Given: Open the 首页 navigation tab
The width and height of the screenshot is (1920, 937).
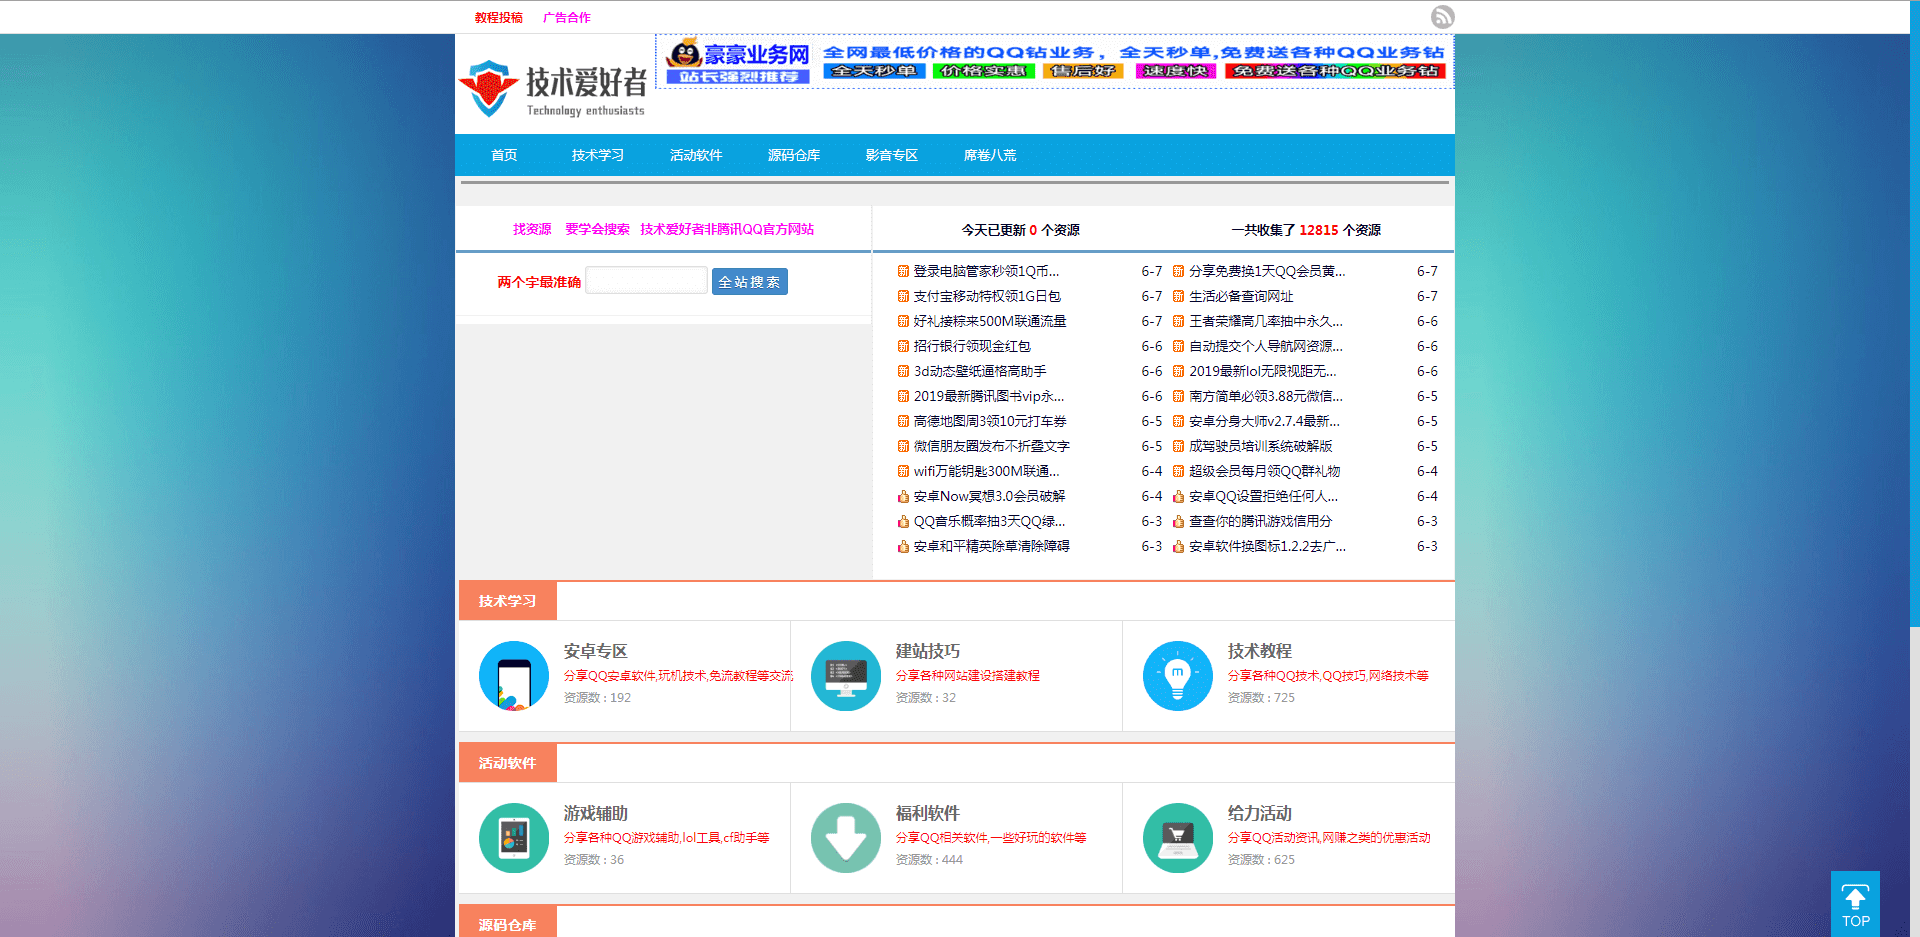Looking at the screenshot, I should pyautogui.click(x=504, y=155).
